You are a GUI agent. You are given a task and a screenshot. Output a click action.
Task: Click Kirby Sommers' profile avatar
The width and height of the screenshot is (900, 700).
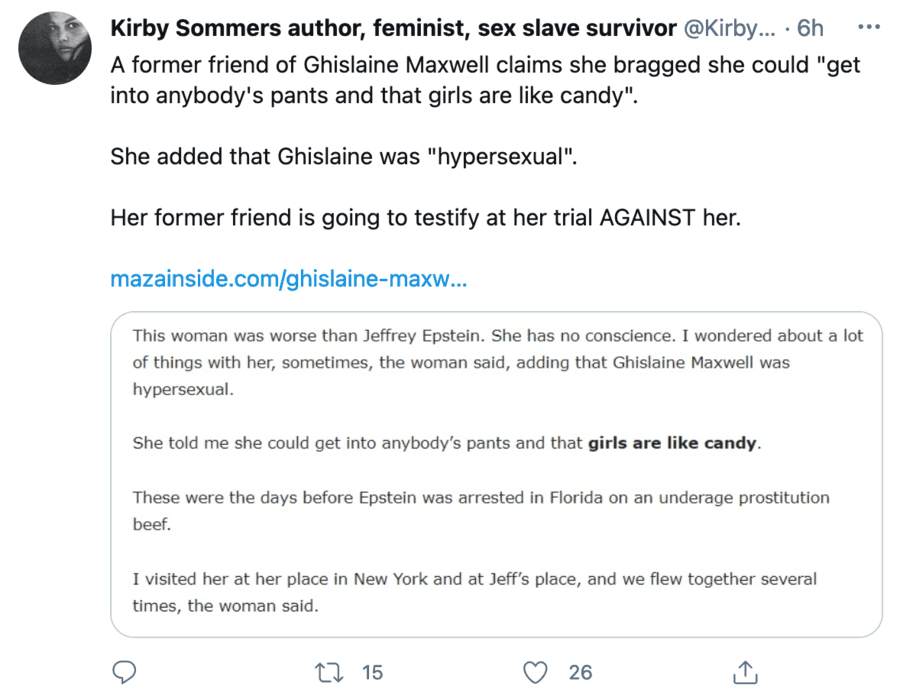55,49
